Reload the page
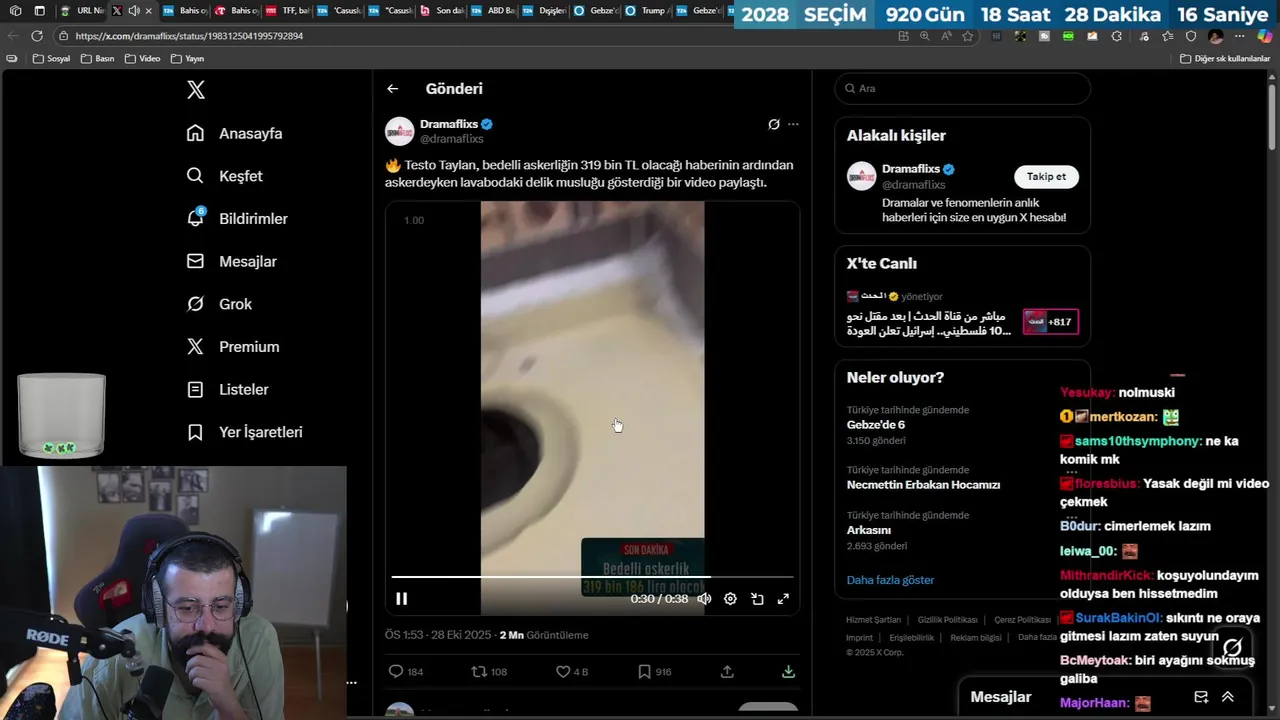The image size is (1280, 720). [37, 36]
